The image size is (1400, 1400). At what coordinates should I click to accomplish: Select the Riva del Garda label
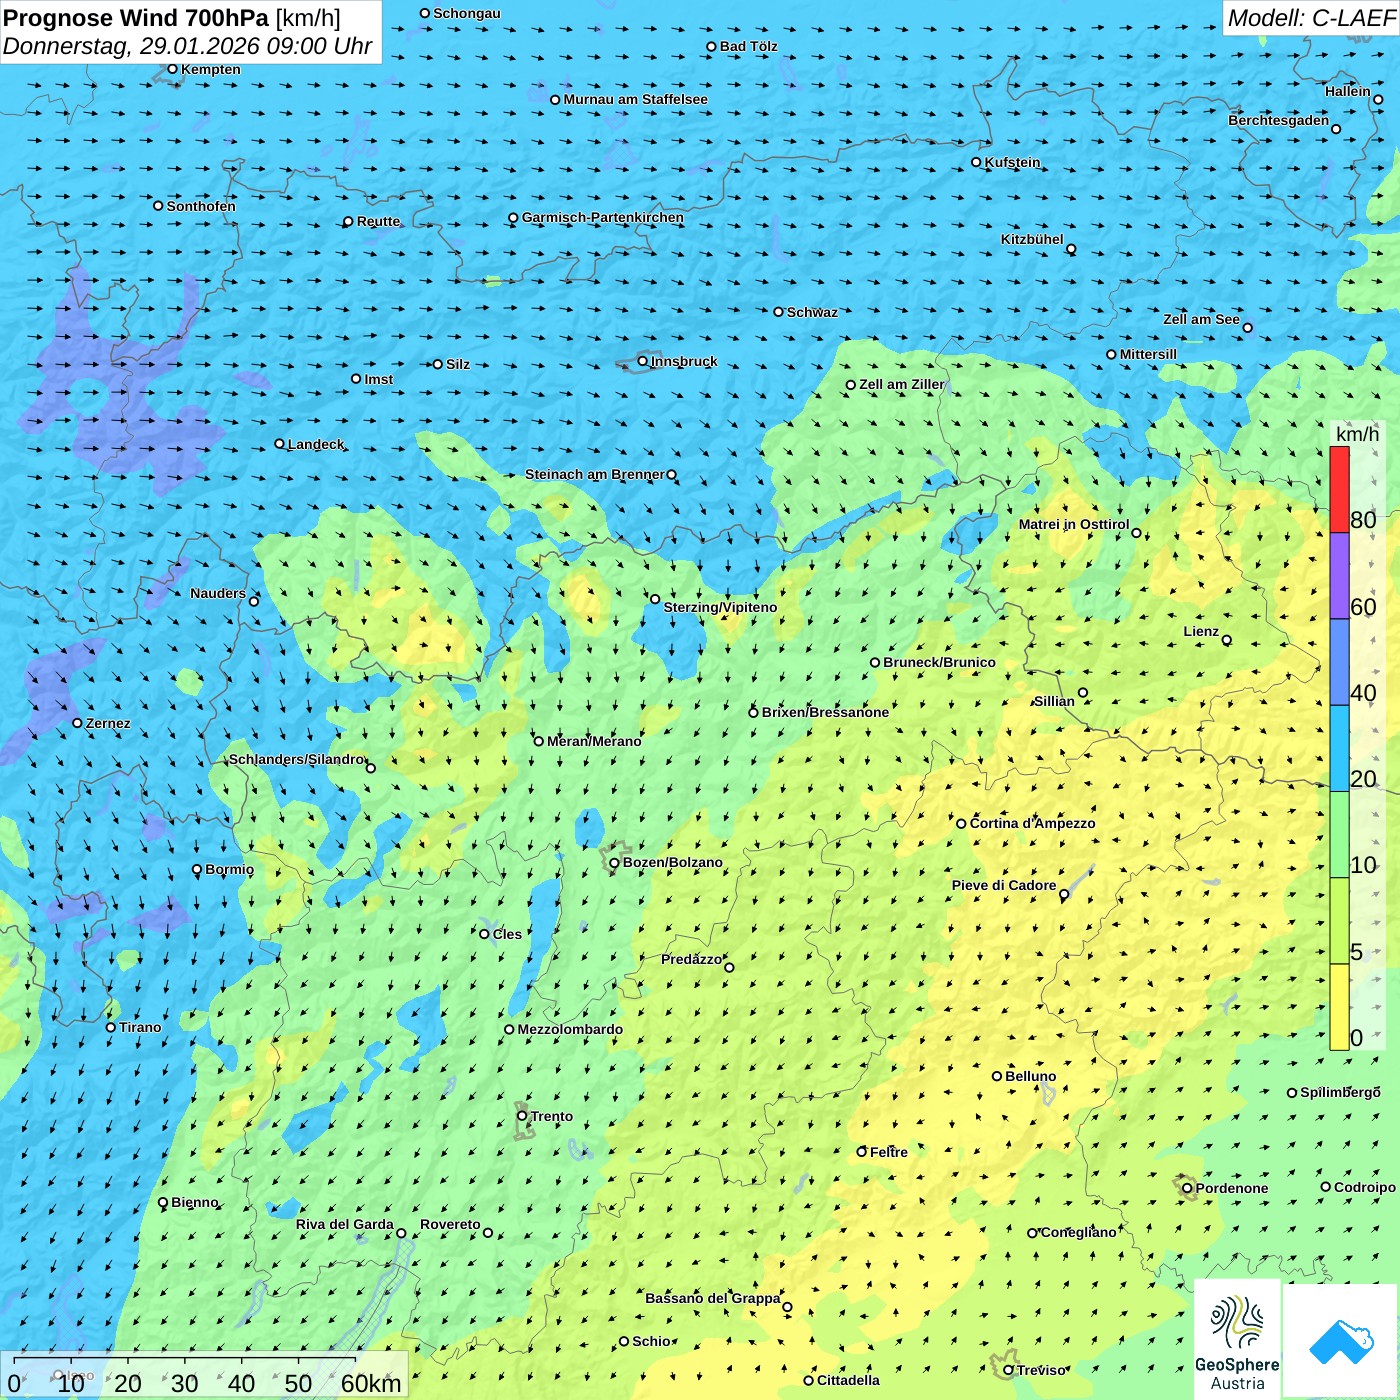(345, 1224)
